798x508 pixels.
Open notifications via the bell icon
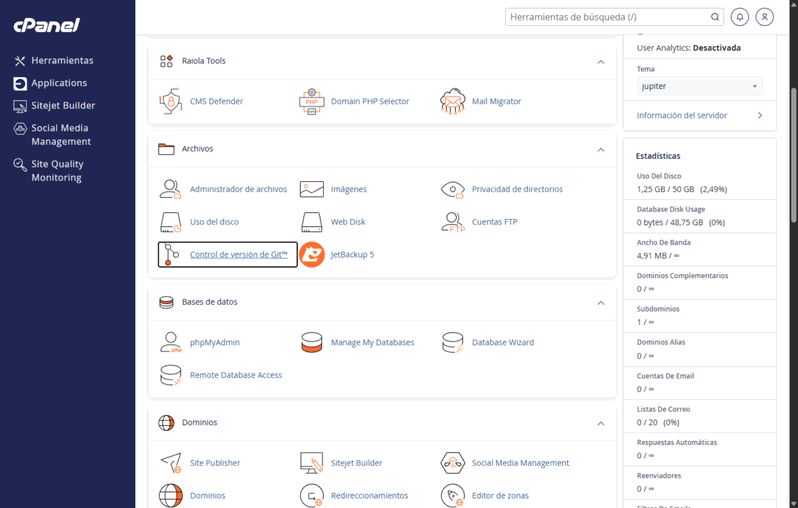[739, 17]
